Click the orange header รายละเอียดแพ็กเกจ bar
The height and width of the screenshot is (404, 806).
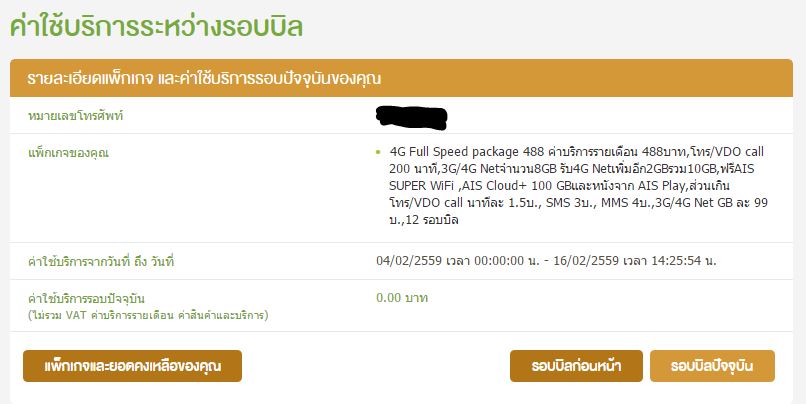point(401,78)
